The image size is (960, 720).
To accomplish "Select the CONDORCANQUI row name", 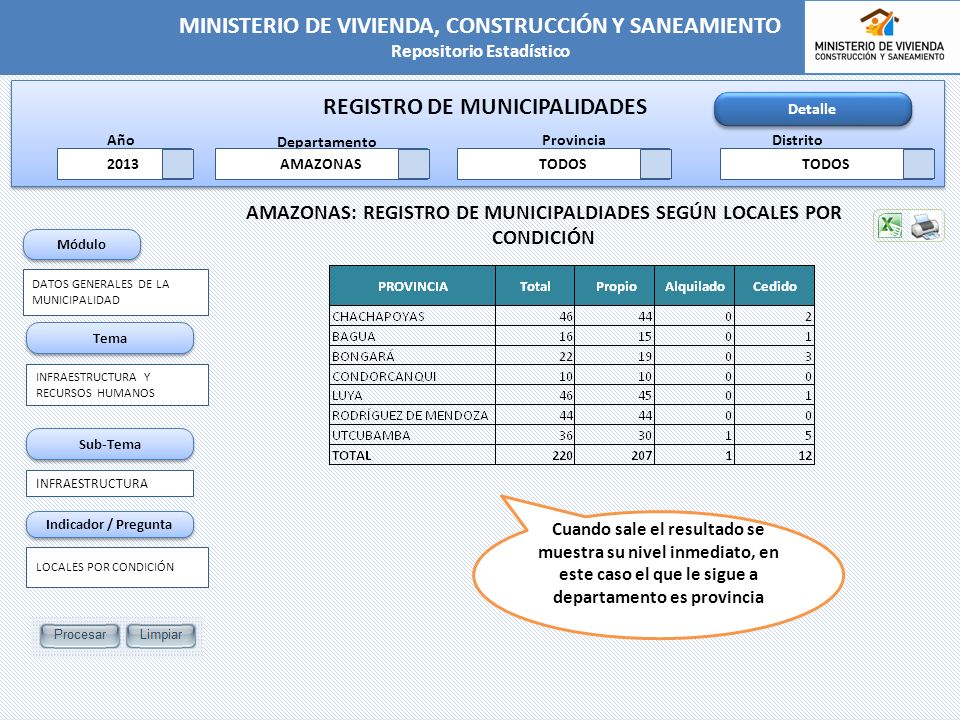I will click(384, 376).
